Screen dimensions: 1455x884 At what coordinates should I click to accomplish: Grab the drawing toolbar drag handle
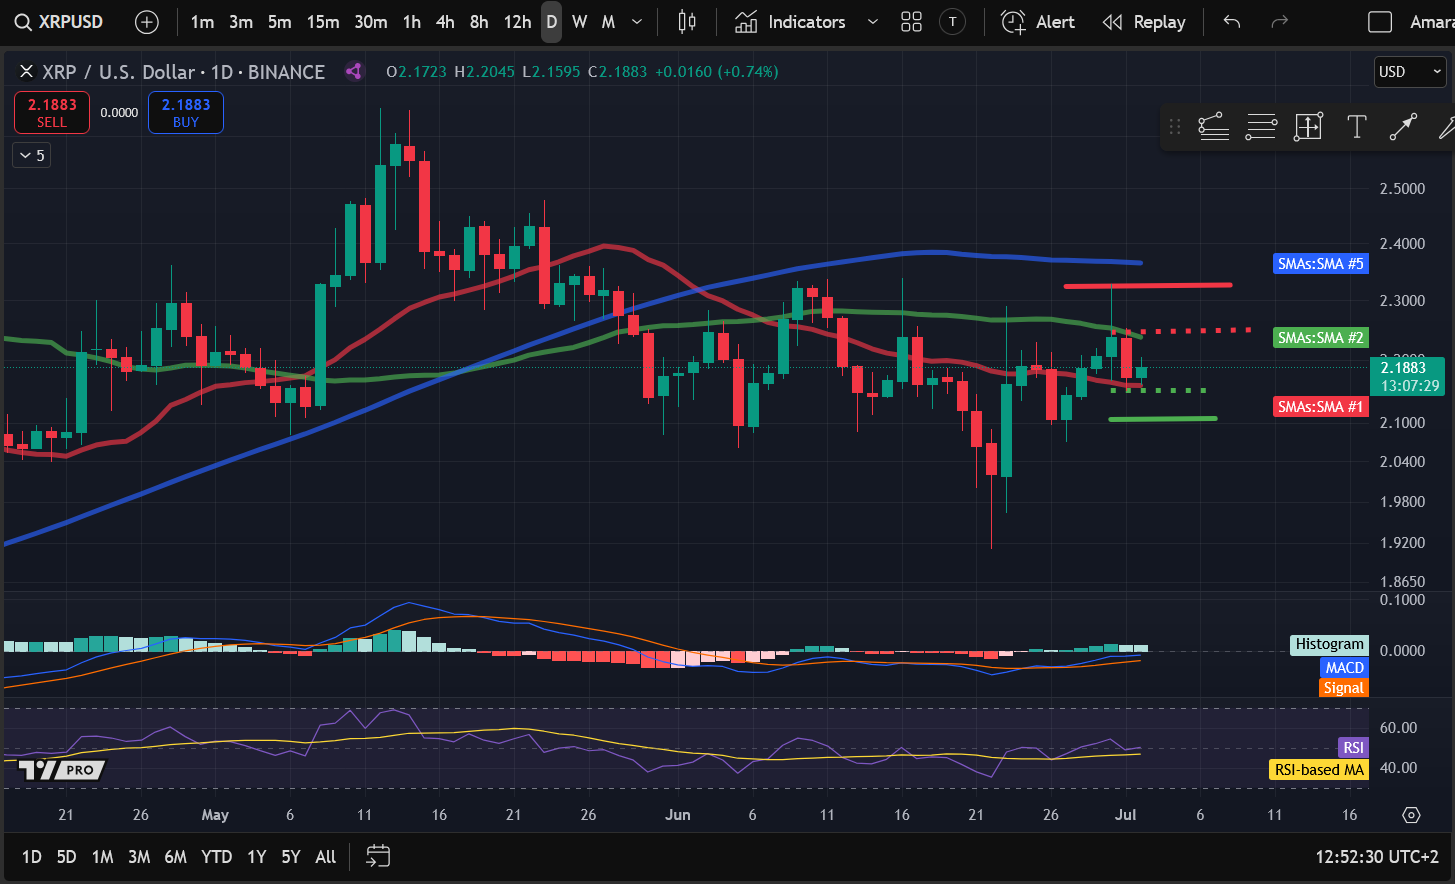pyautogui.click(x=1175, y=126)
